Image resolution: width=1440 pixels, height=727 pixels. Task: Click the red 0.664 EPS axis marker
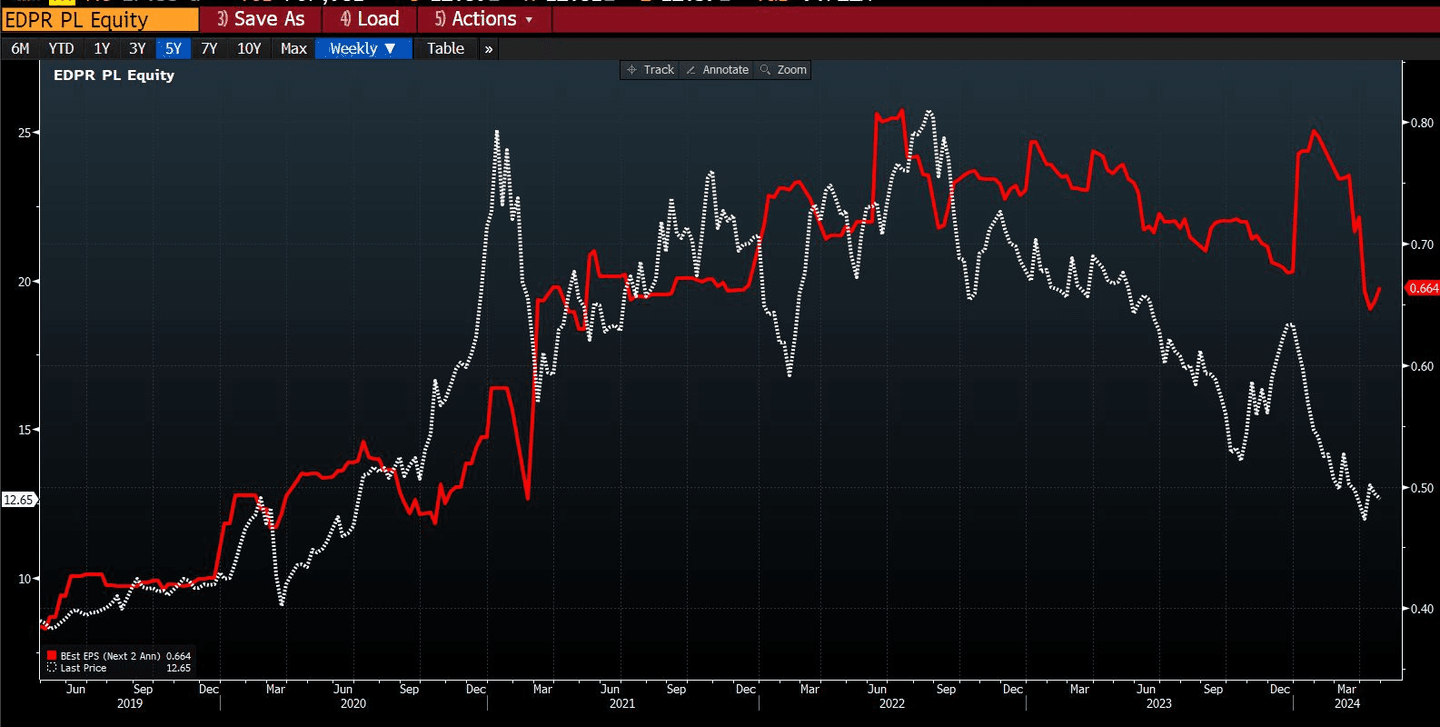(x=1422, y=288)
